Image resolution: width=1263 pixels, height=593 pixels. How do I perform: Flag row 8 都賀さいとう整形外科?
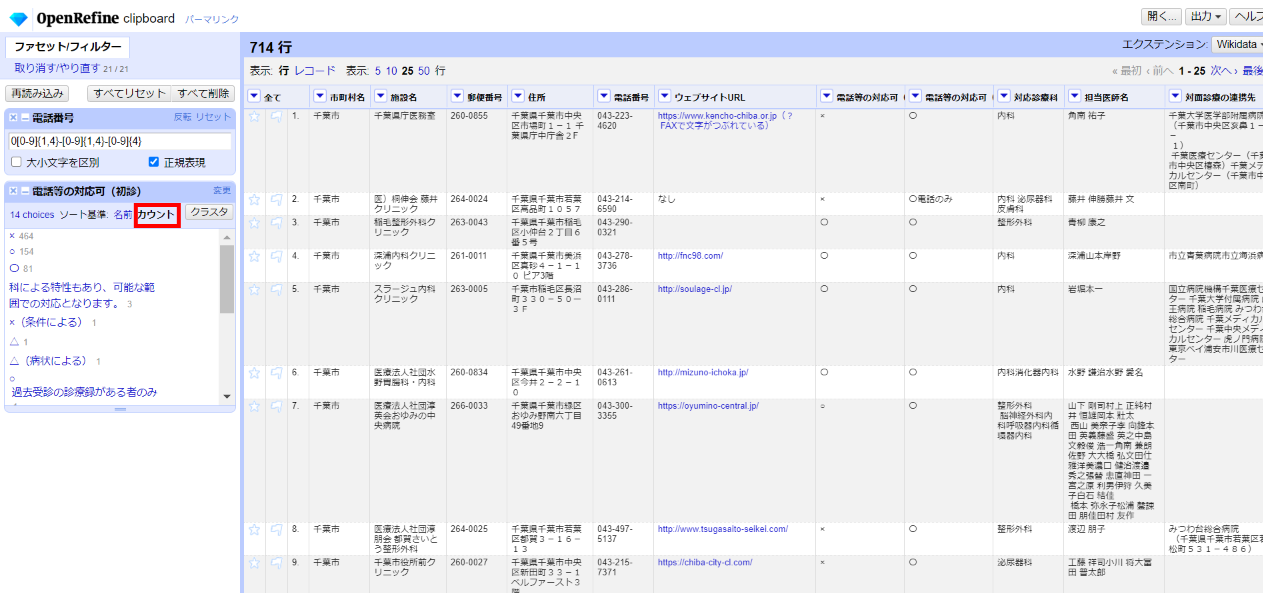(276, 529)
